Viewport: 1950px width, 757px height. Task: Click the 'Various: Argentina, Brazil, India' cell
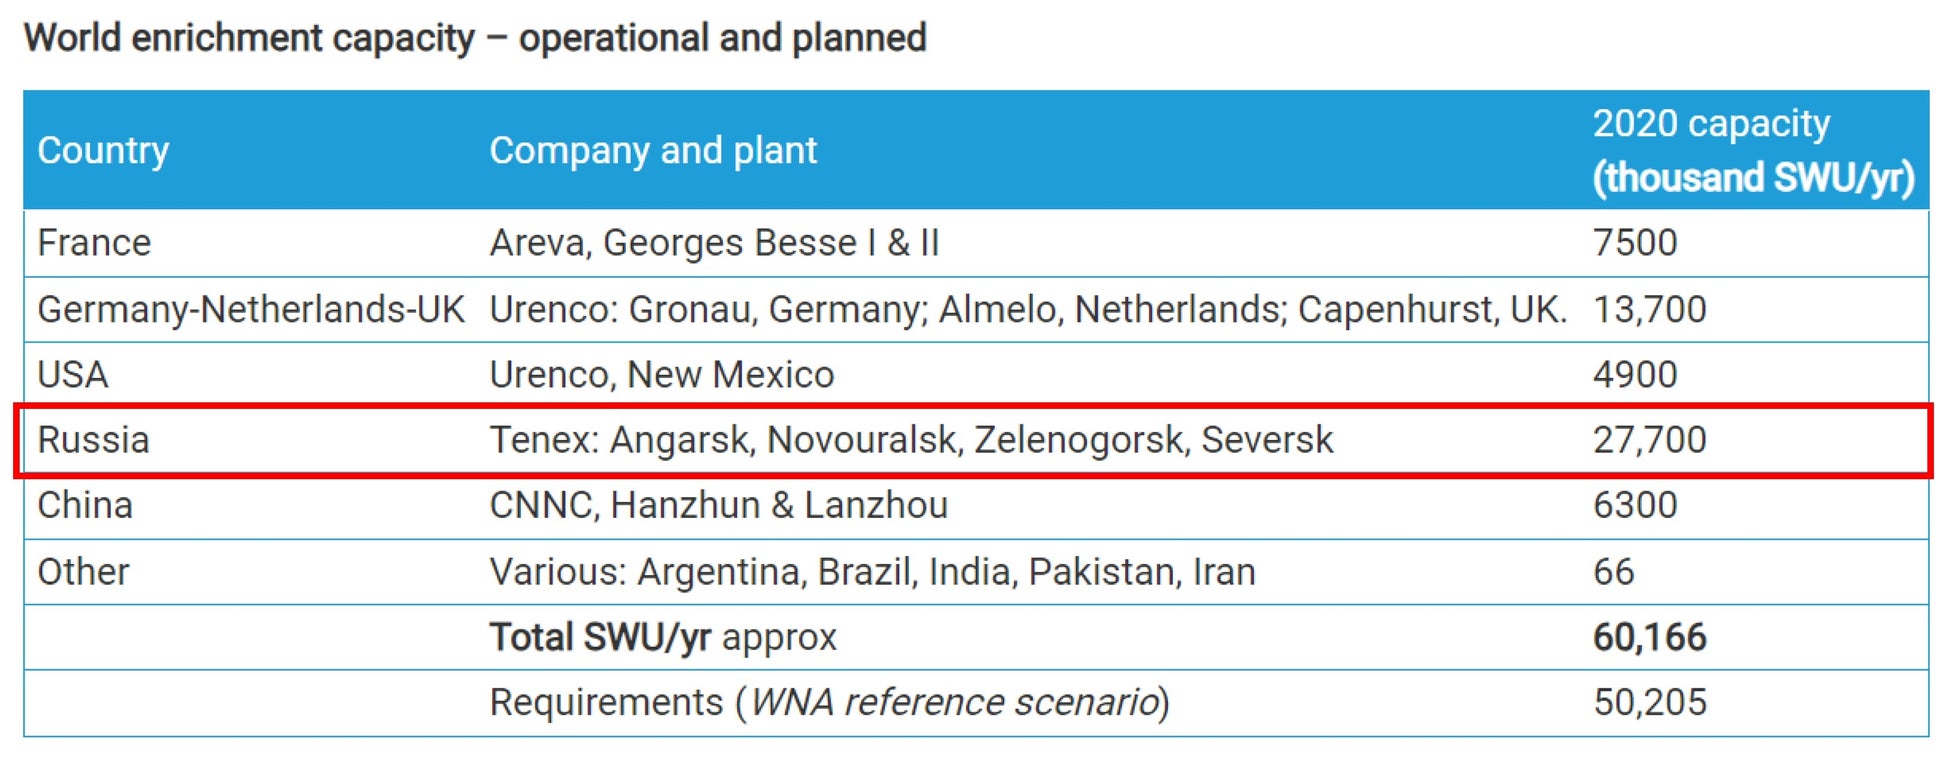(x=872, y=572)
